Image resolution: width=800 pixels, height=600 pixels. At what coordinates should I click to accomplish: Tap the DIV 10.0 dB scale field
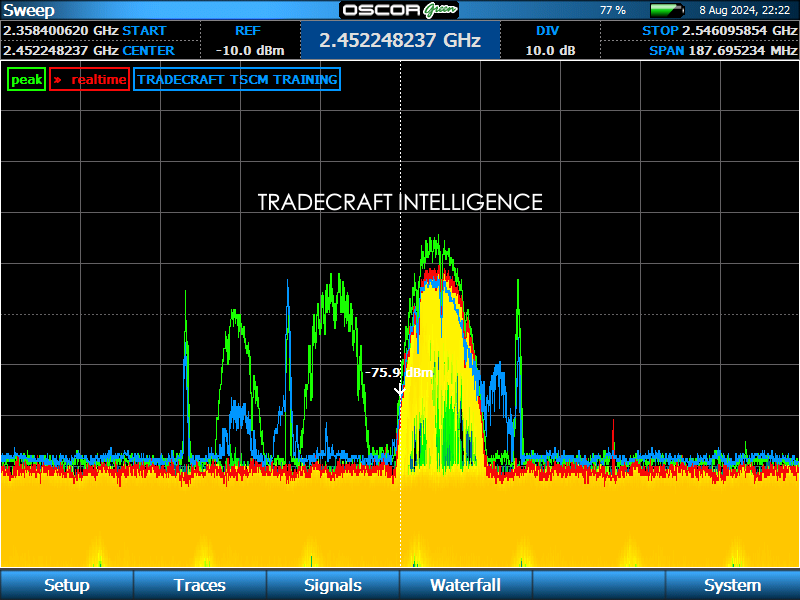[550, 40]
